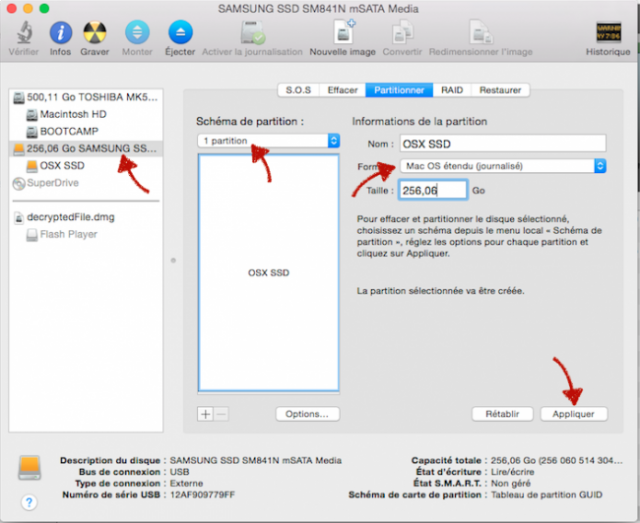Click the sidebar resize handle dot

click(173, 260)
